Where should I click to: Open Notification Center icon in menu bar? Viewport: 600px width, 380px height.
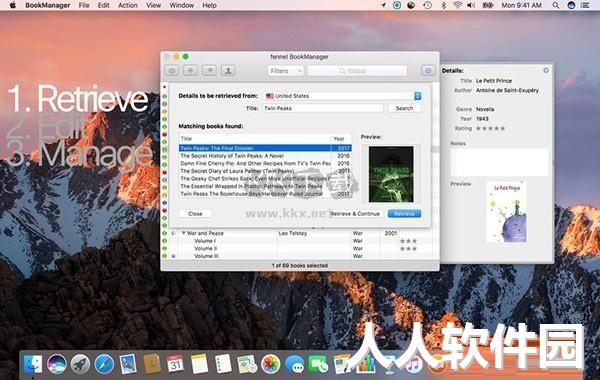pyautogui.click(x=585, y=5)
